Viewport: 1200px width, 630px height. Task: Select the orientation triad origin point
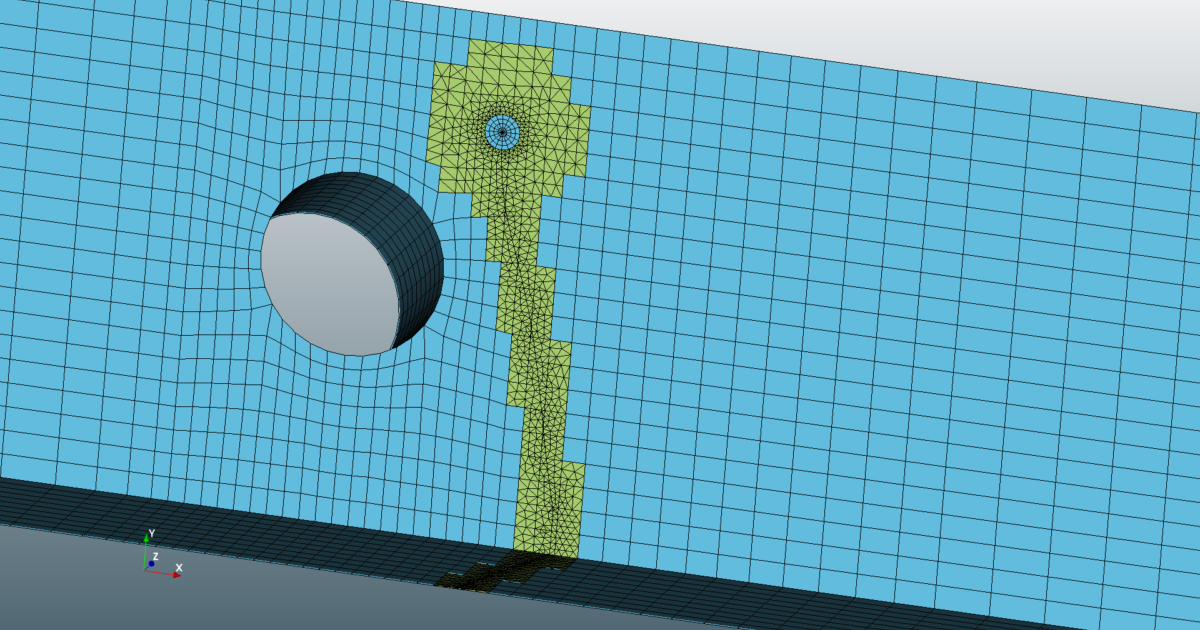tap(144, 571)
